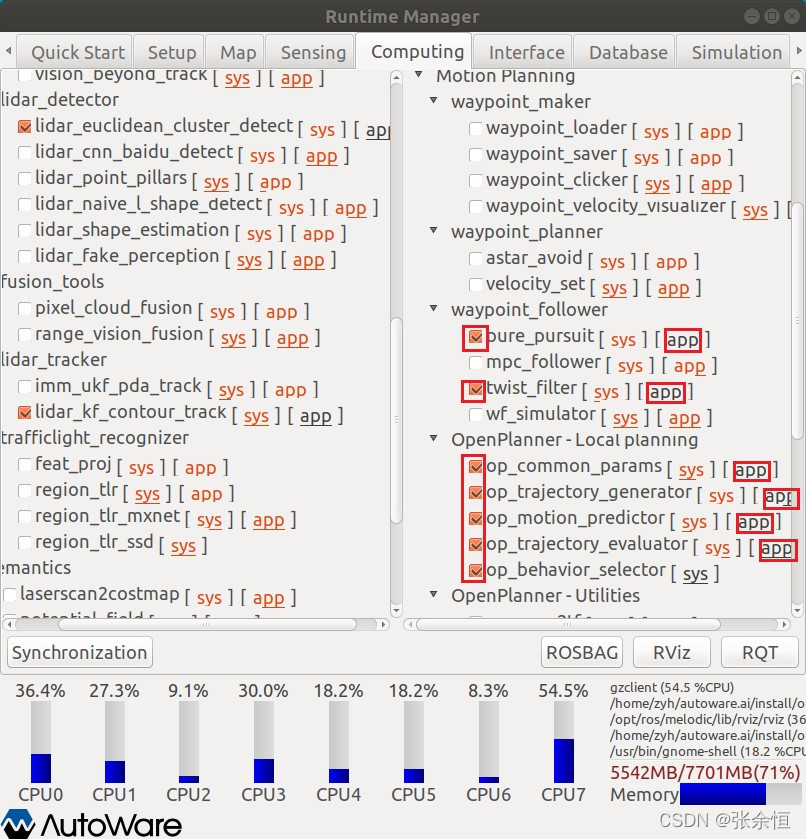The image size is (806, 839).
Task: Collapse the waypoint_maker group
Action: [x=434, y=100]
